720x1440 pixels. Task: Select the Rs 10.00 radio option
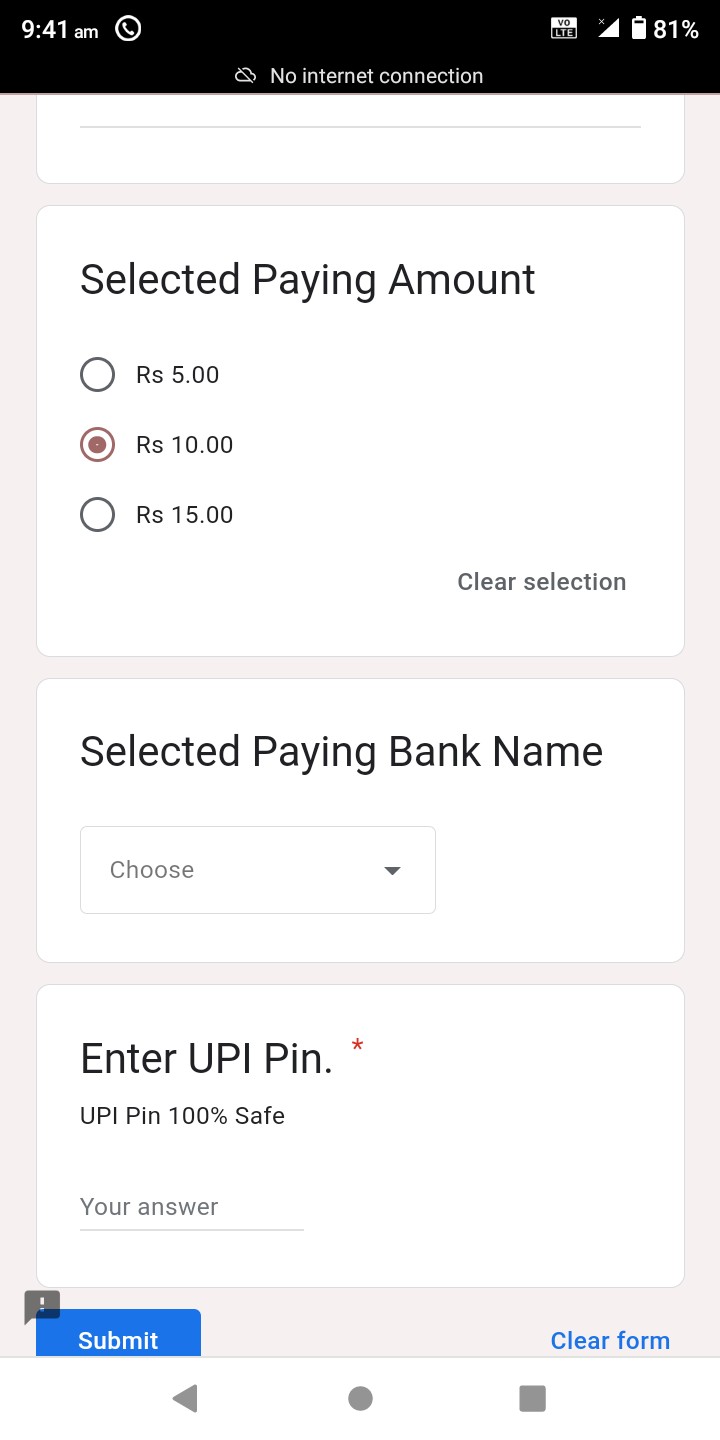click(97, 445)
